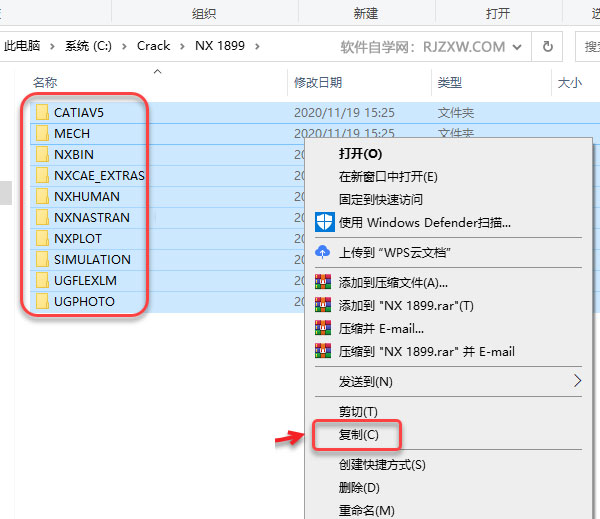Select the UGFLEXLM folder name
Screen dimensions: 600x519
(x=85, y=281)
